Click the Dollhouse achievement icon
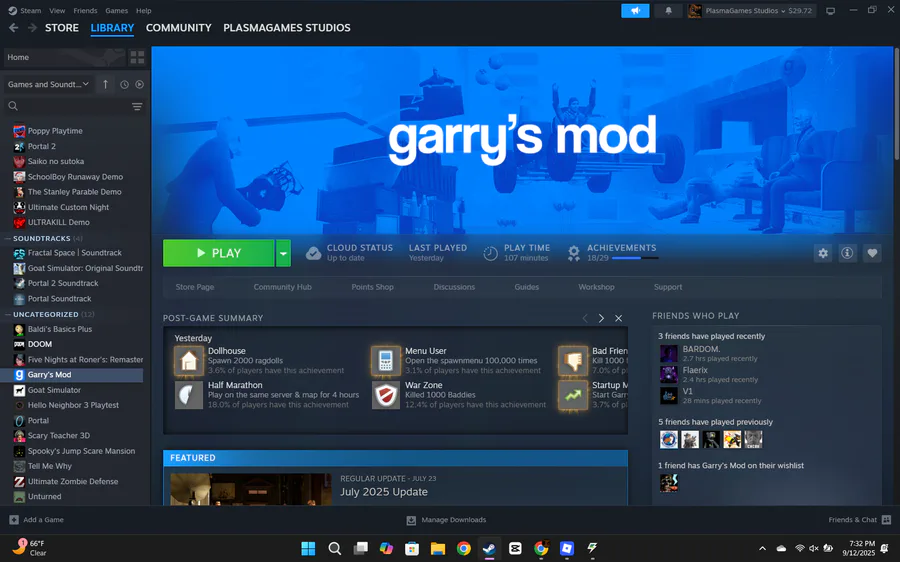This screenshot has height=562, width=900. (x=189, y=361)
